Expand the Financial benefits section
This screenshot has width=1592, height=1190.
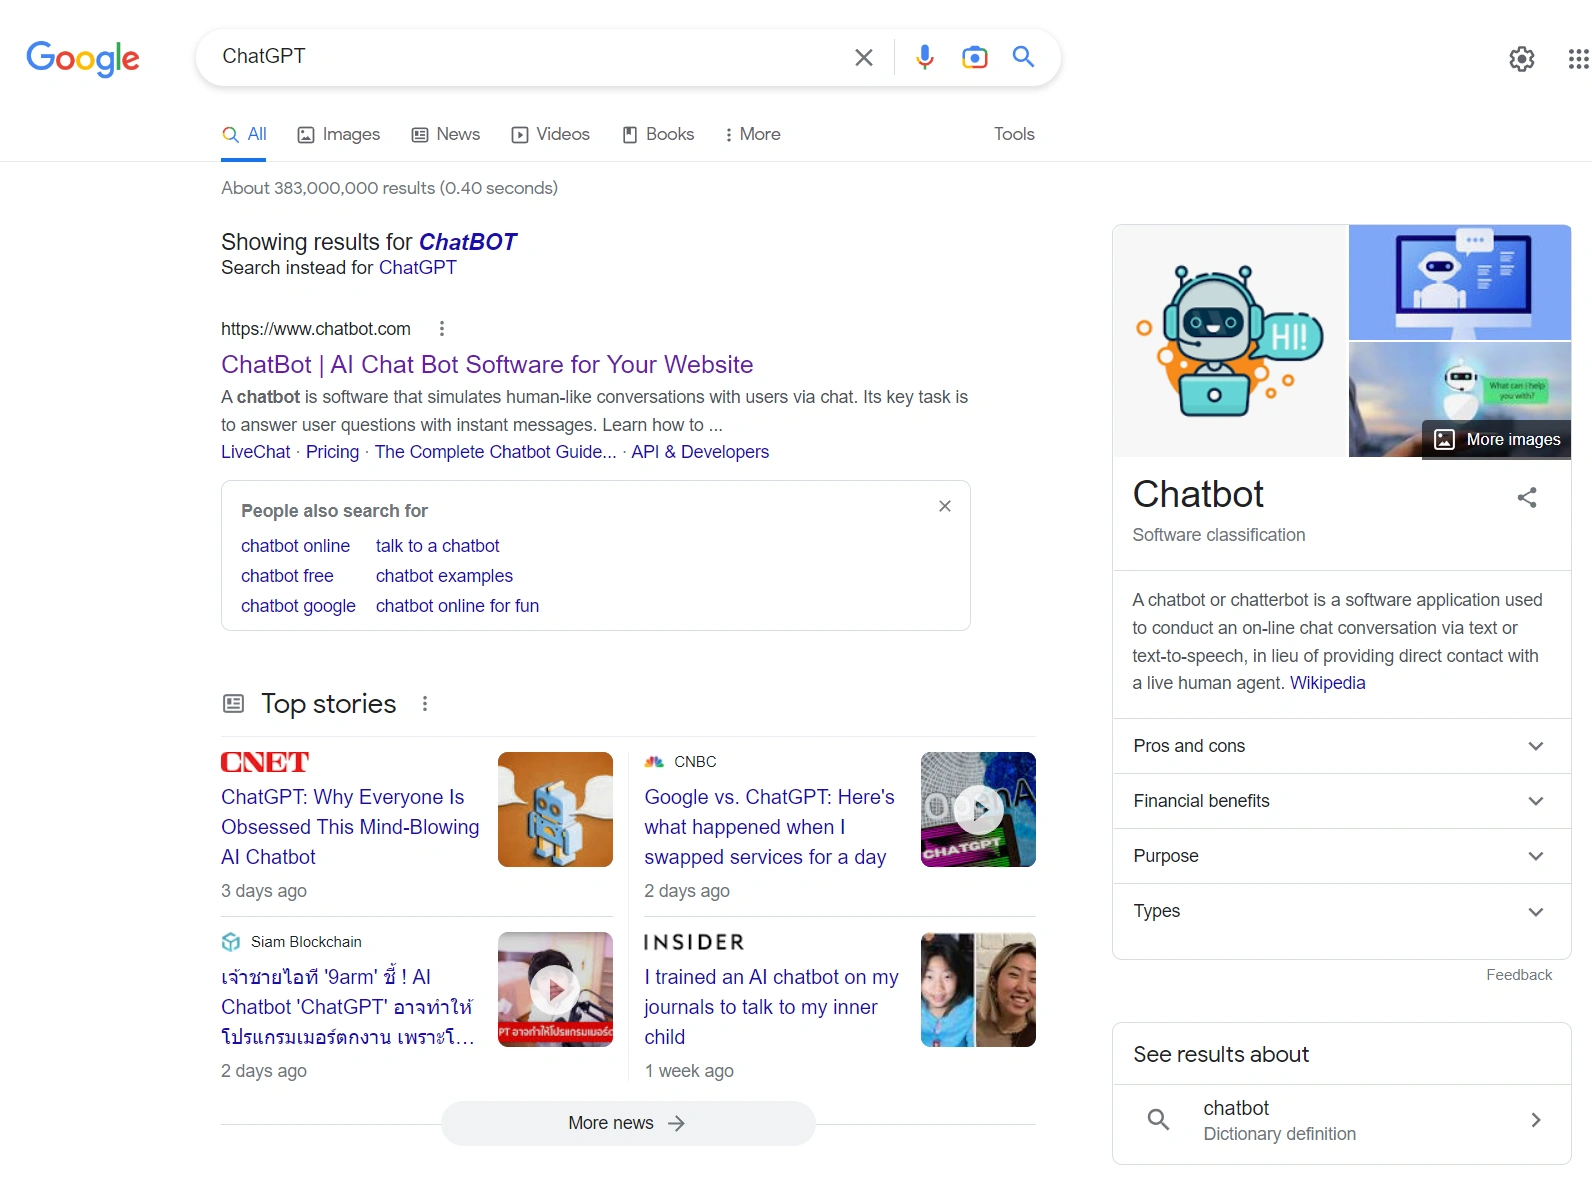[x=1341, y=801]
